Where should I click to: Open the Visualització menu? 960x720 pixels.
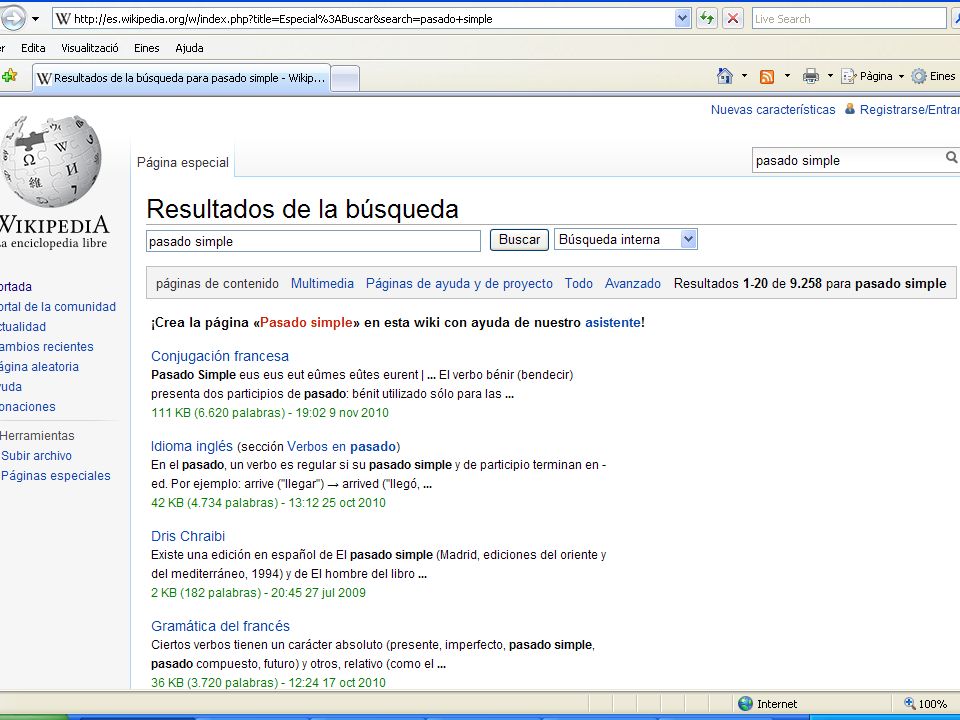click(x=89, y=48)
